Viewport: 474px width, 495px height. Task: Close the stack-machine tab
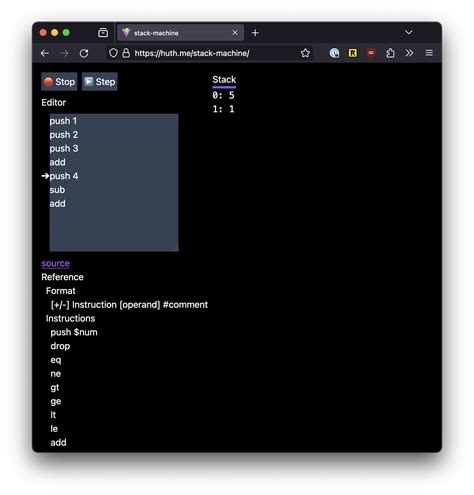pos(235,33)
